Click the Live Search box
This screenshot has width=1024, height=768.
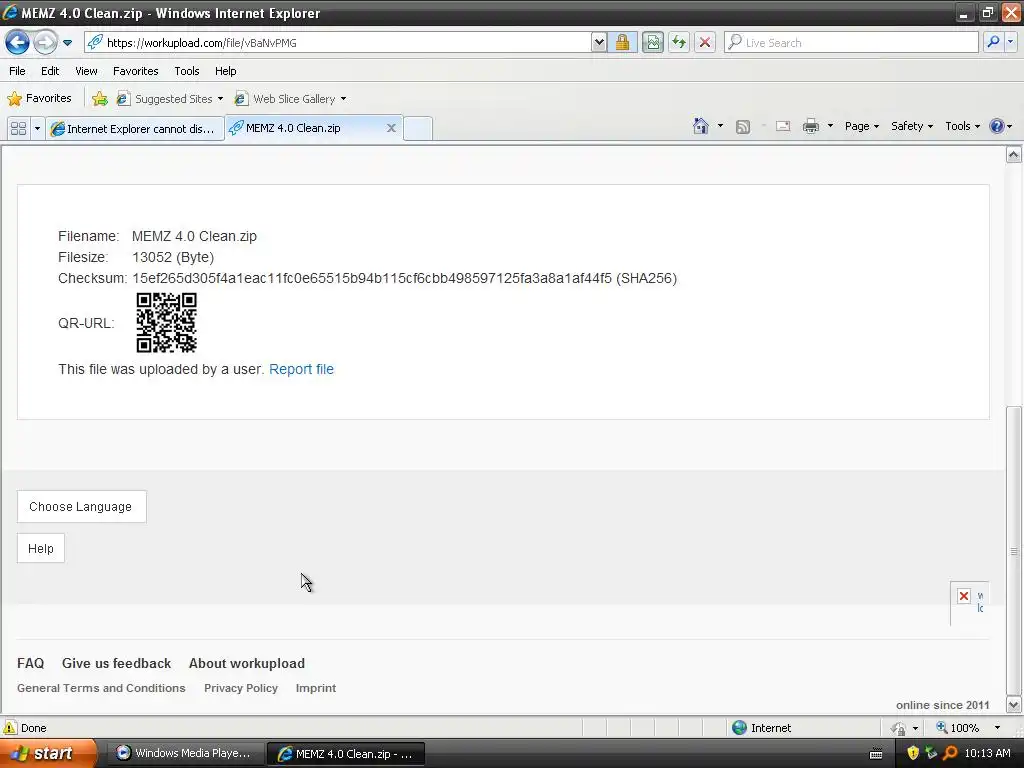851,42
